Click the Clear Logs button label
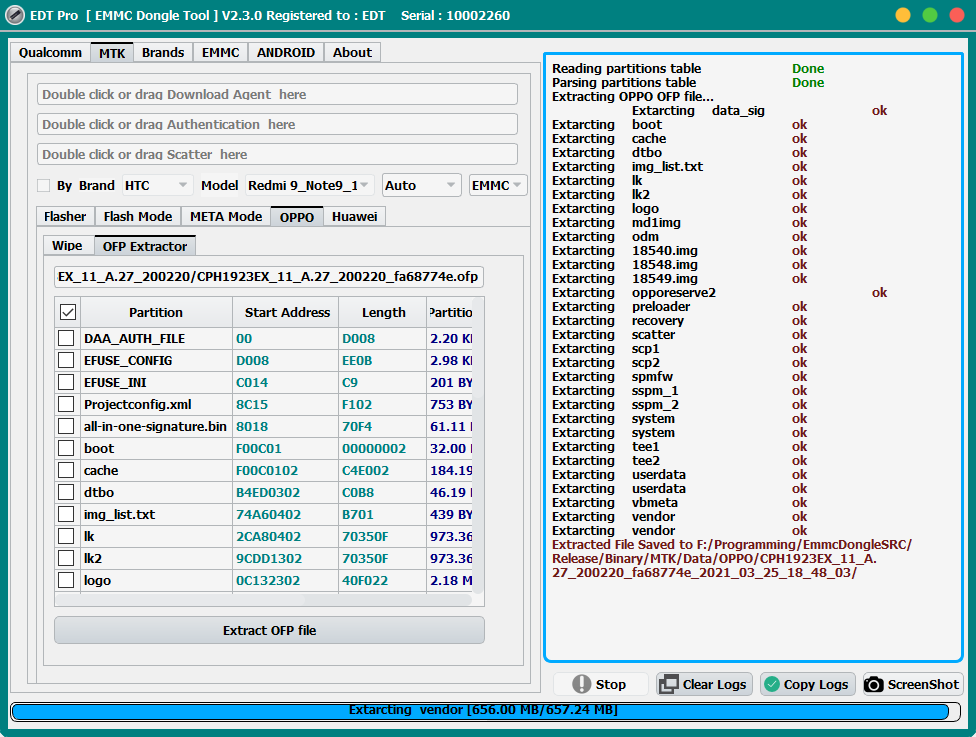976x737 pixels. coord(715,684)
